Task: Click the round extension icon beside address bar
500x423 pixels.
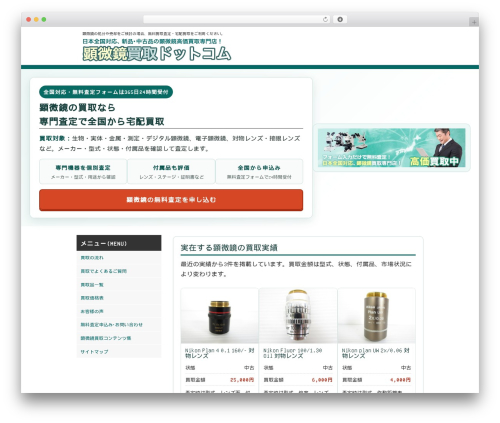Action: 340,19
